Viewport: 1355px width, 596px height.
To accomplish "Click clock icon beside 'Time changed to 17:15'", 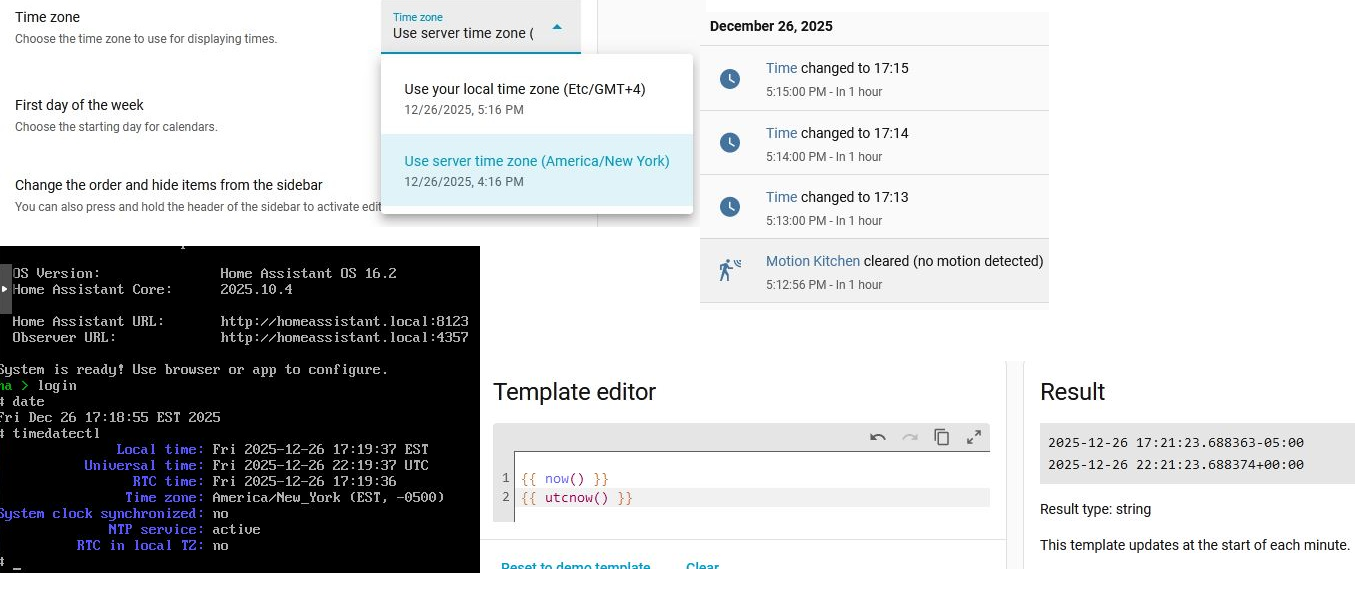I will (x=730, y=78).
